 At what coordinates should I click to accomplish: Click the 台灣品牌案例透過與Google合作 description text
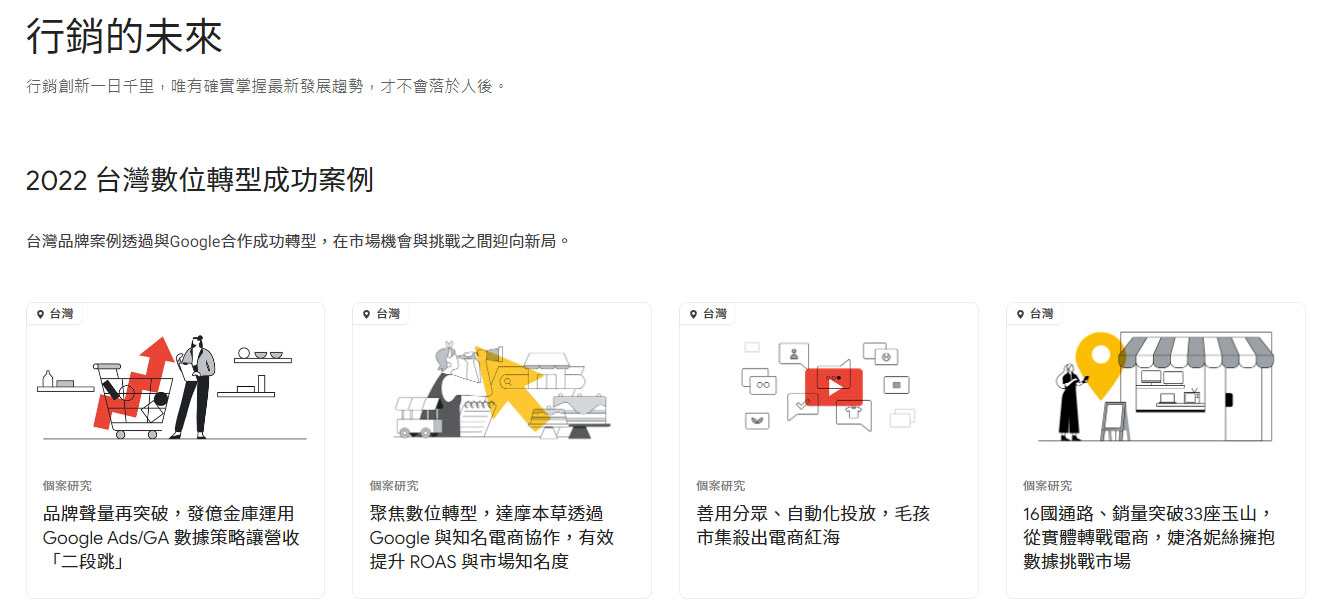(x=298, y=241)
